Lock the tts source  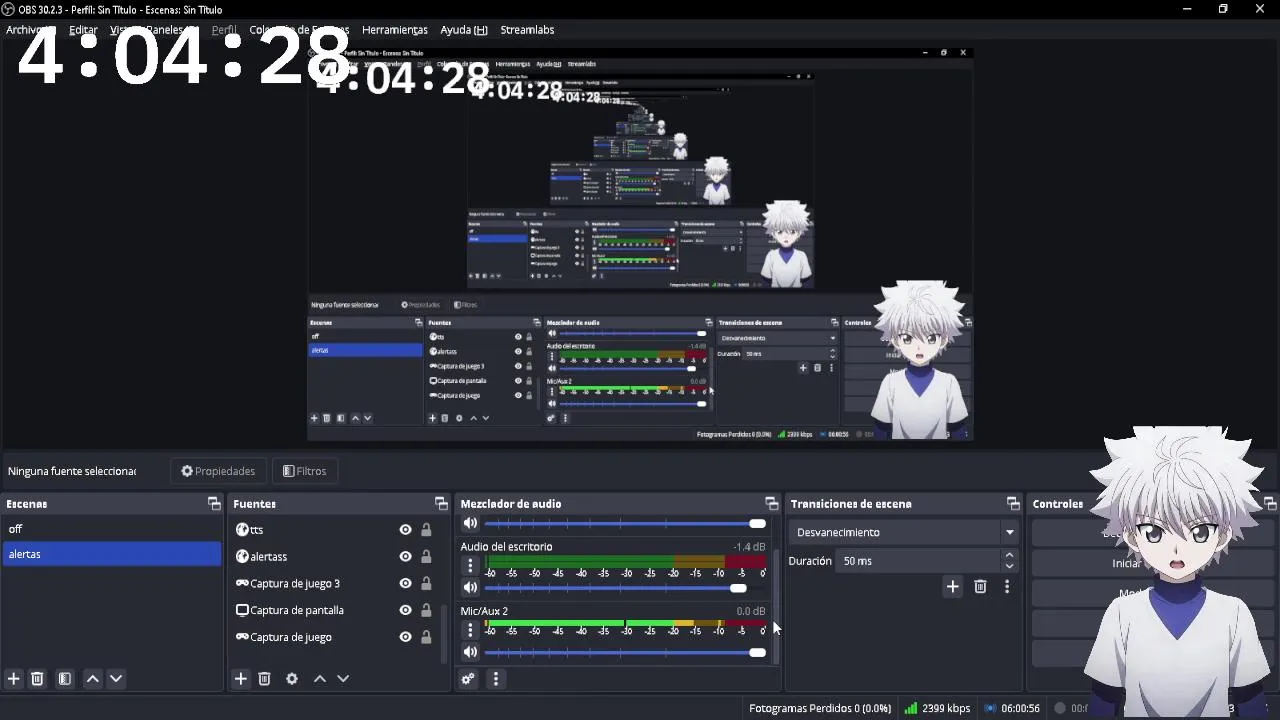pyautogui.click(x=426, y=530)
